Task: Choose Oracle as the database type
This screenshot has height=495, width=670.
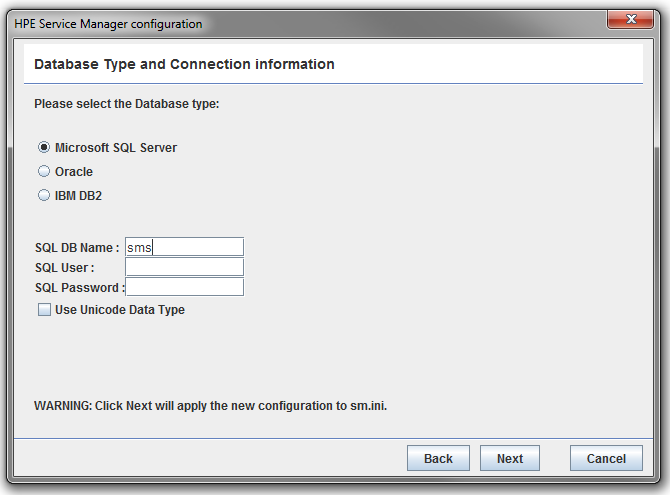Action: coord(44,171)
